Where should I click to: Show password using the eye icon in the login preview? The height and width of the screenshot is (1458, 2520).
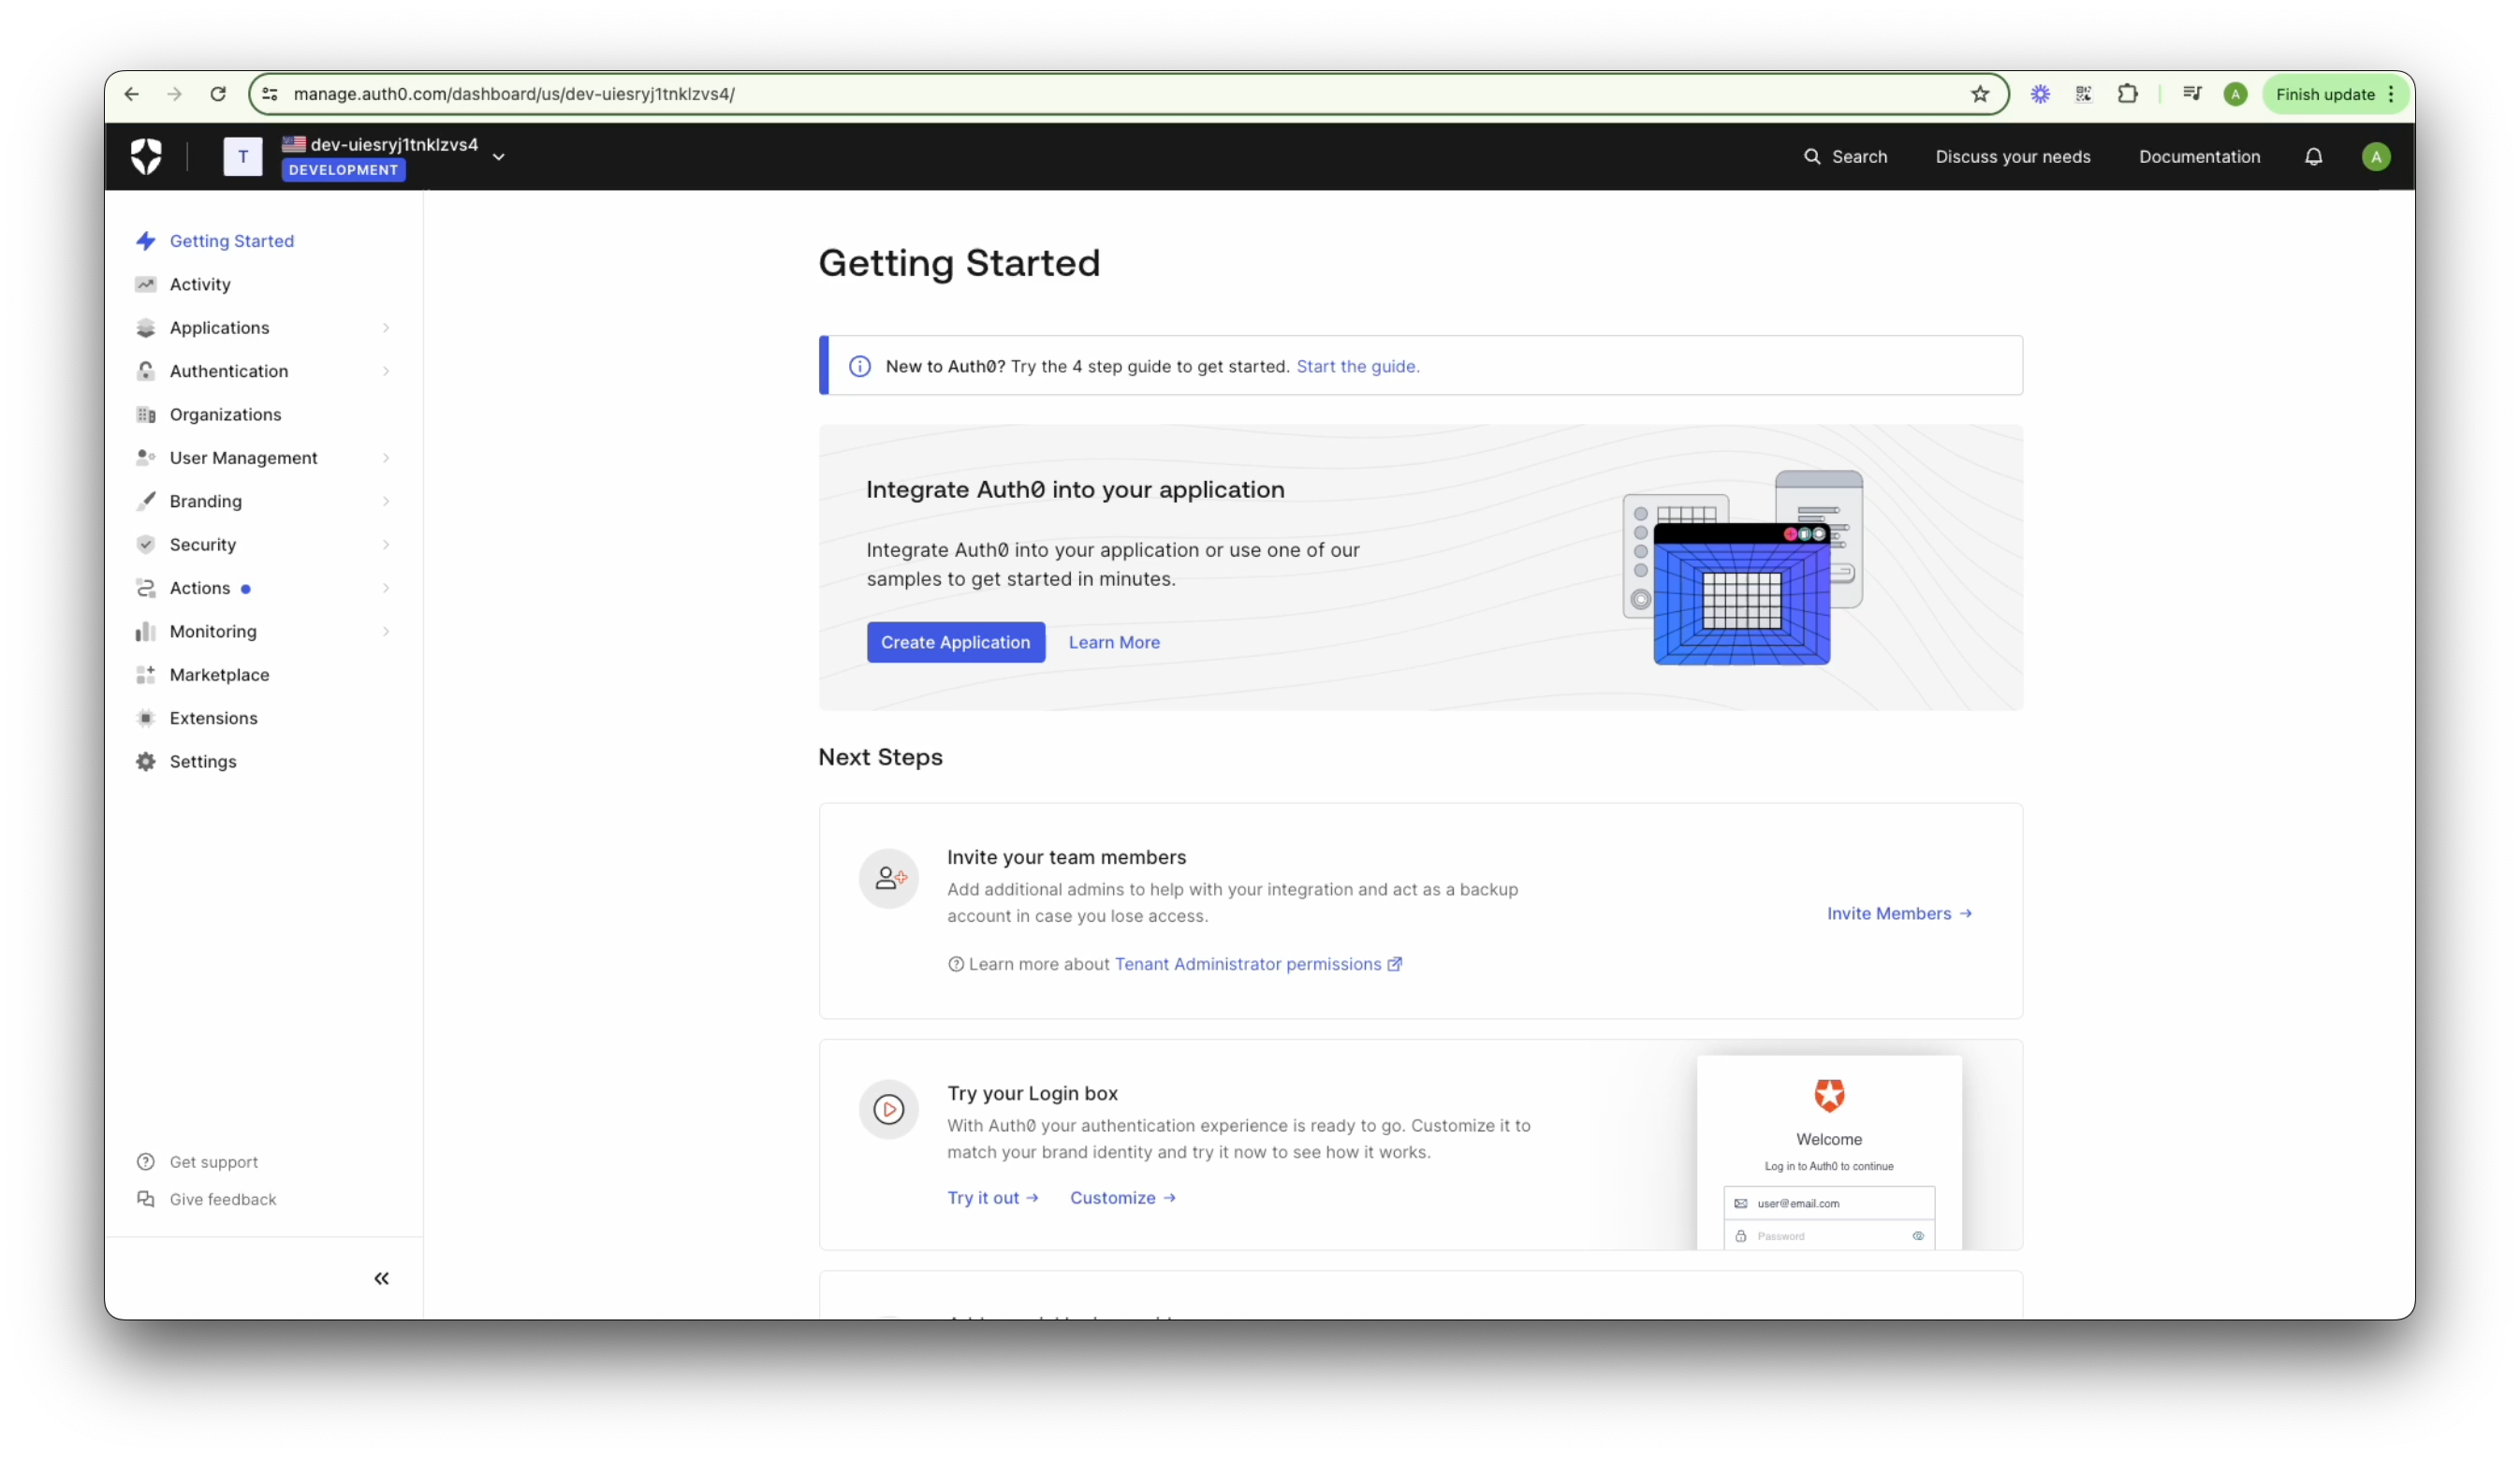pos(1918,1236)
